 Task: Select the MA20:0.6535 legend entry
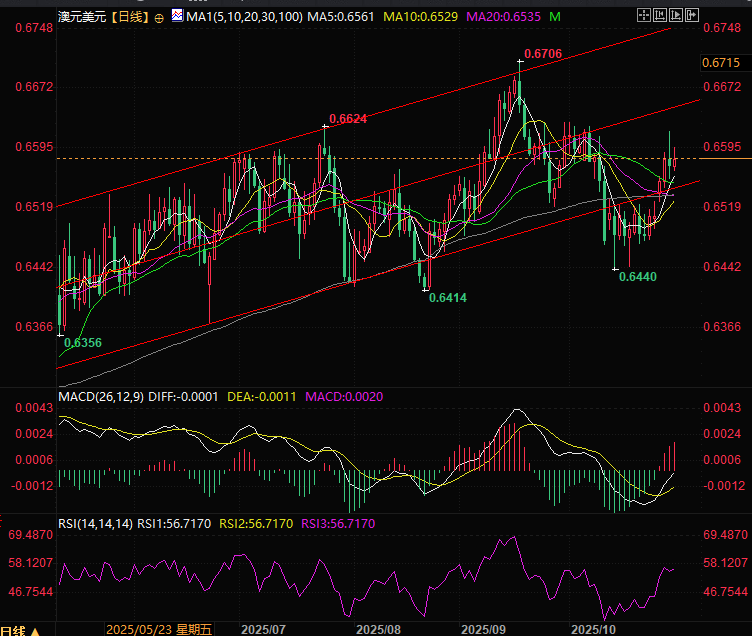tap(505, 18)
